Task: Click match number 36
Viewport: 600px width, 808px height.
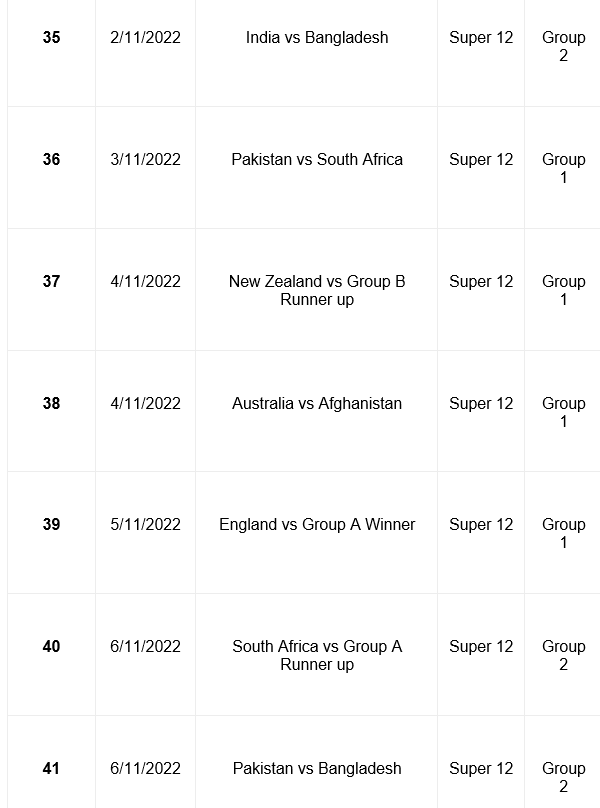Action: (x=51, y=159)
